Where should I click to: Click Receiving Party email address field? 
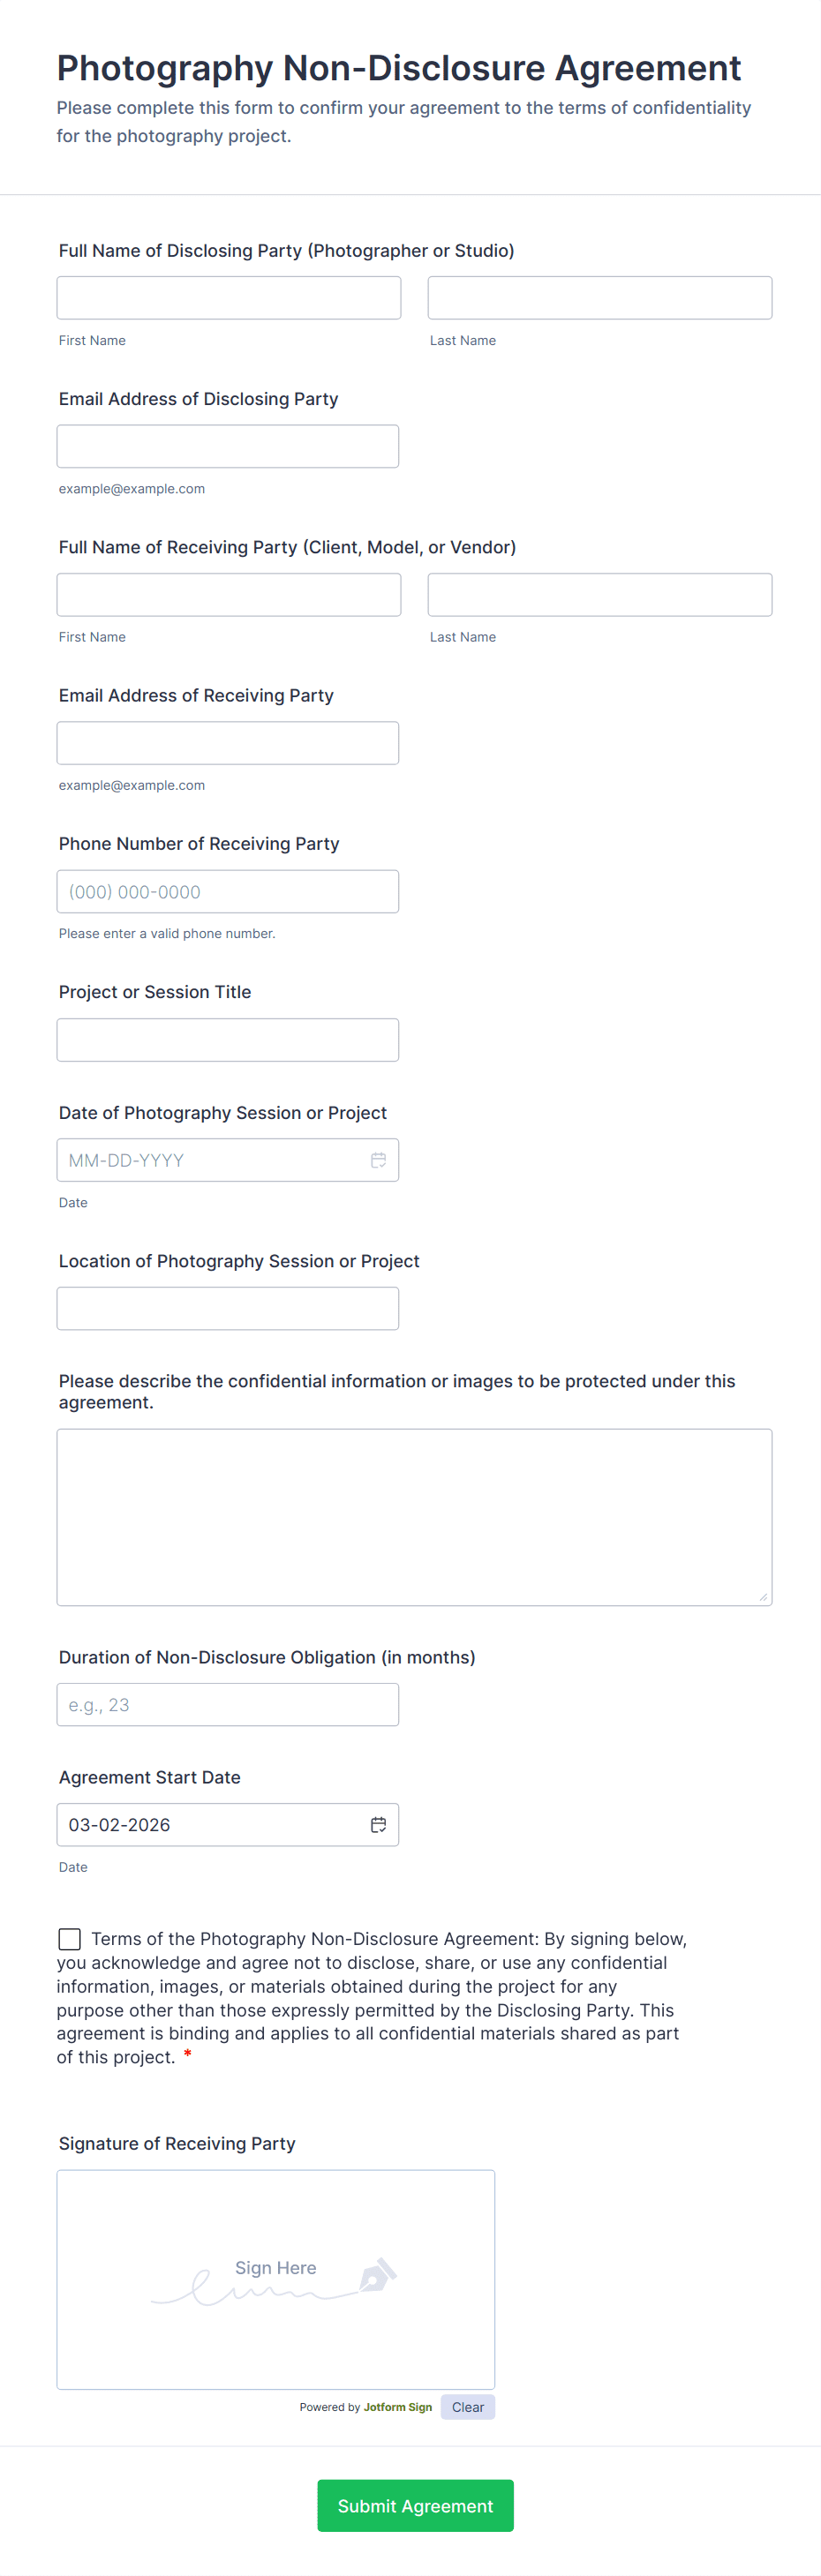click(227, 743)
